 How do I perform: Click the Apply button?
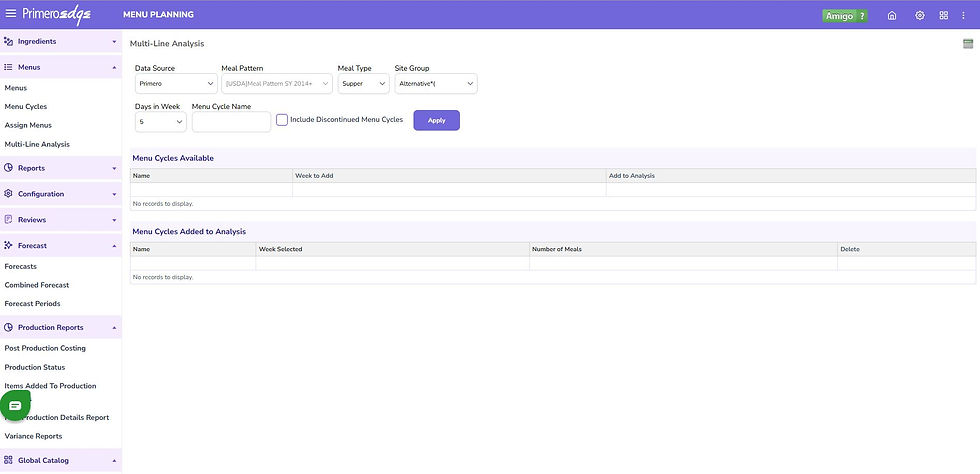click(x=436, y=120)
